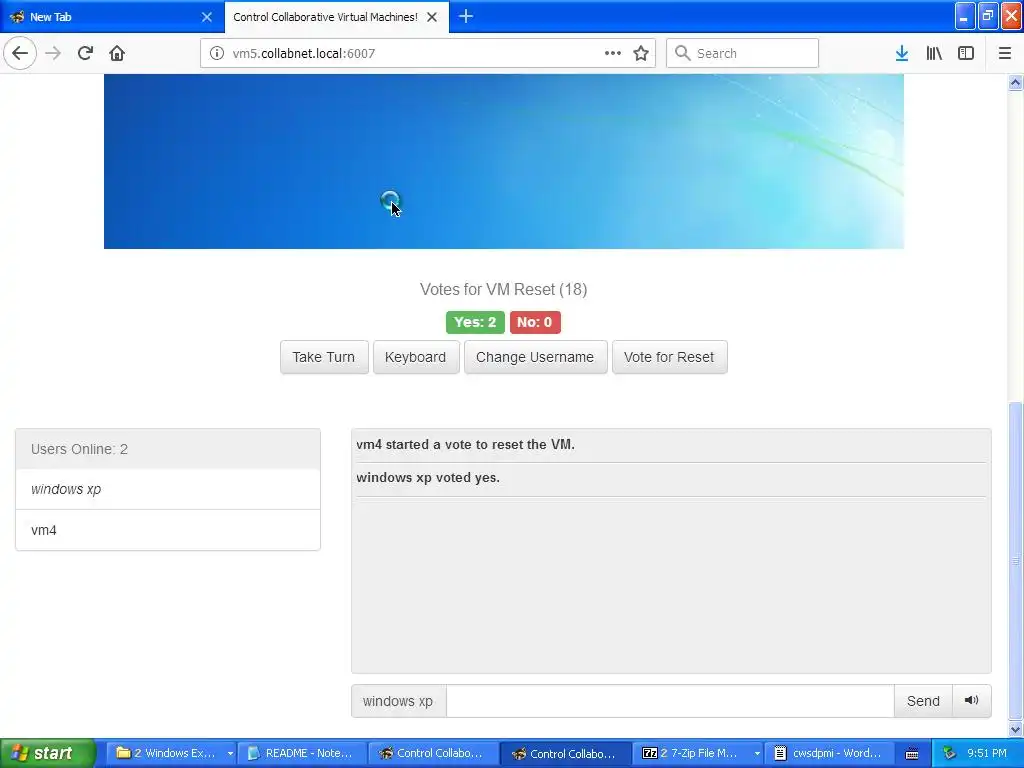Click 'vm4 started a vote' chat message
1024x768 pixels.
coord(466,445)
